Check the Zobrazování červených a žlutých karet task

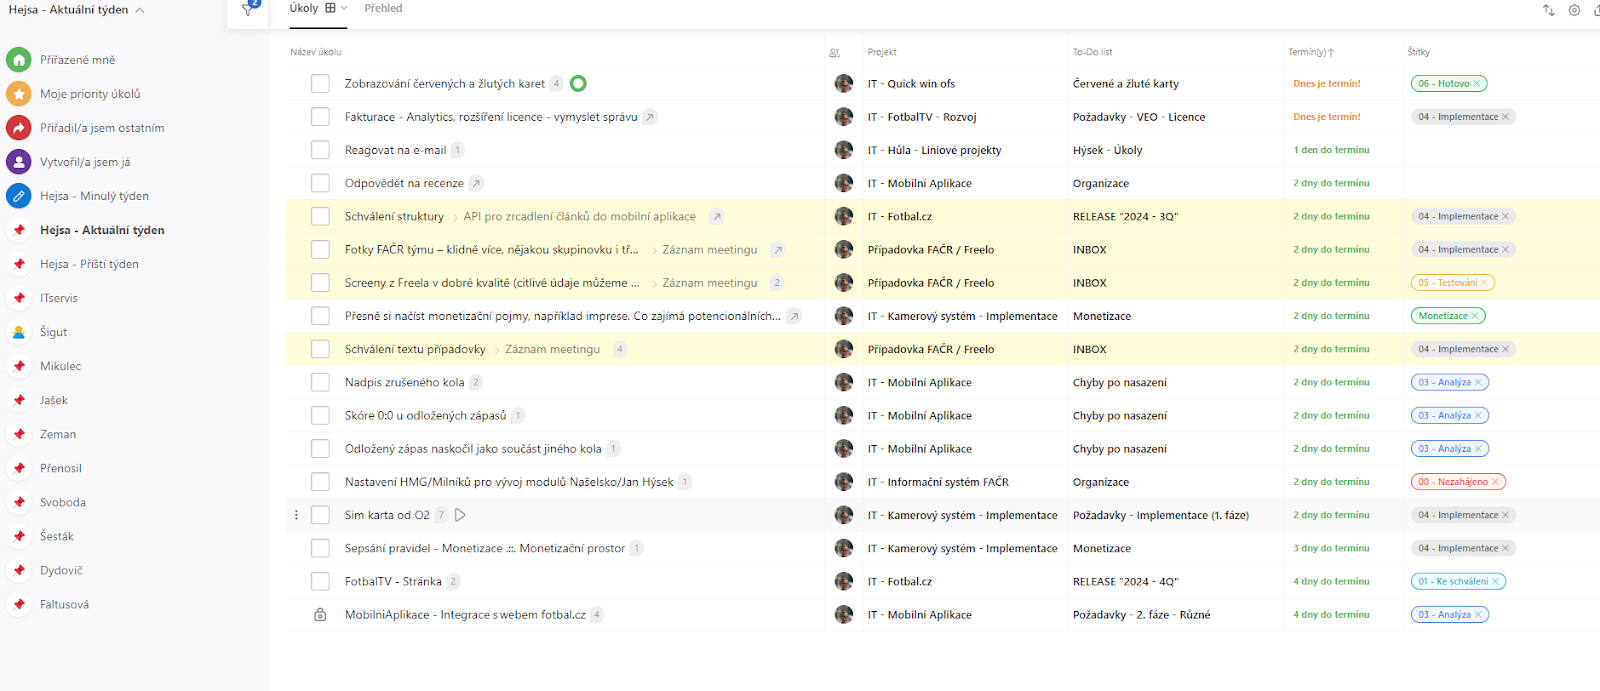pyautogui.click(x=320, y=84)
